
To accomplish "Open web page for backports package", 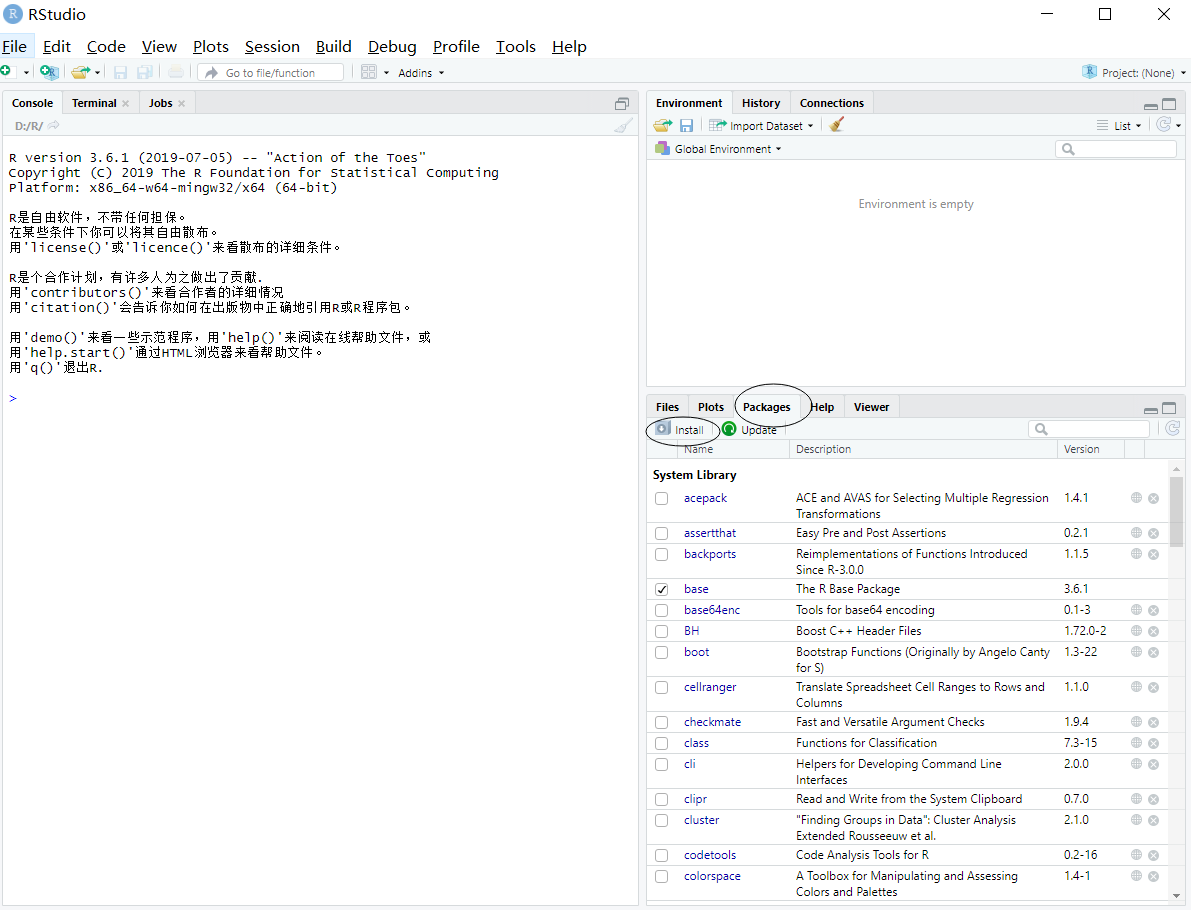I will 1136,554.
